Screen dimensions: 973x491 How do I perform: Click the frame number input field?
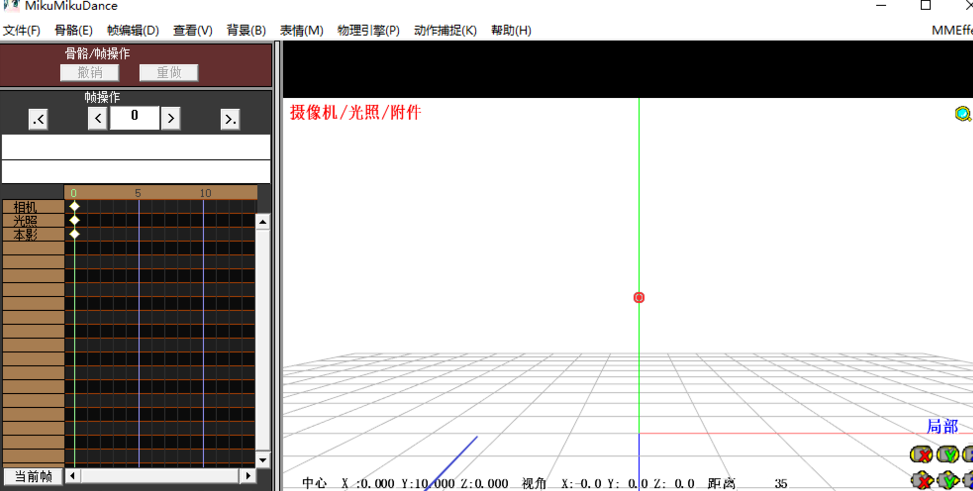[x=134, y=117]
